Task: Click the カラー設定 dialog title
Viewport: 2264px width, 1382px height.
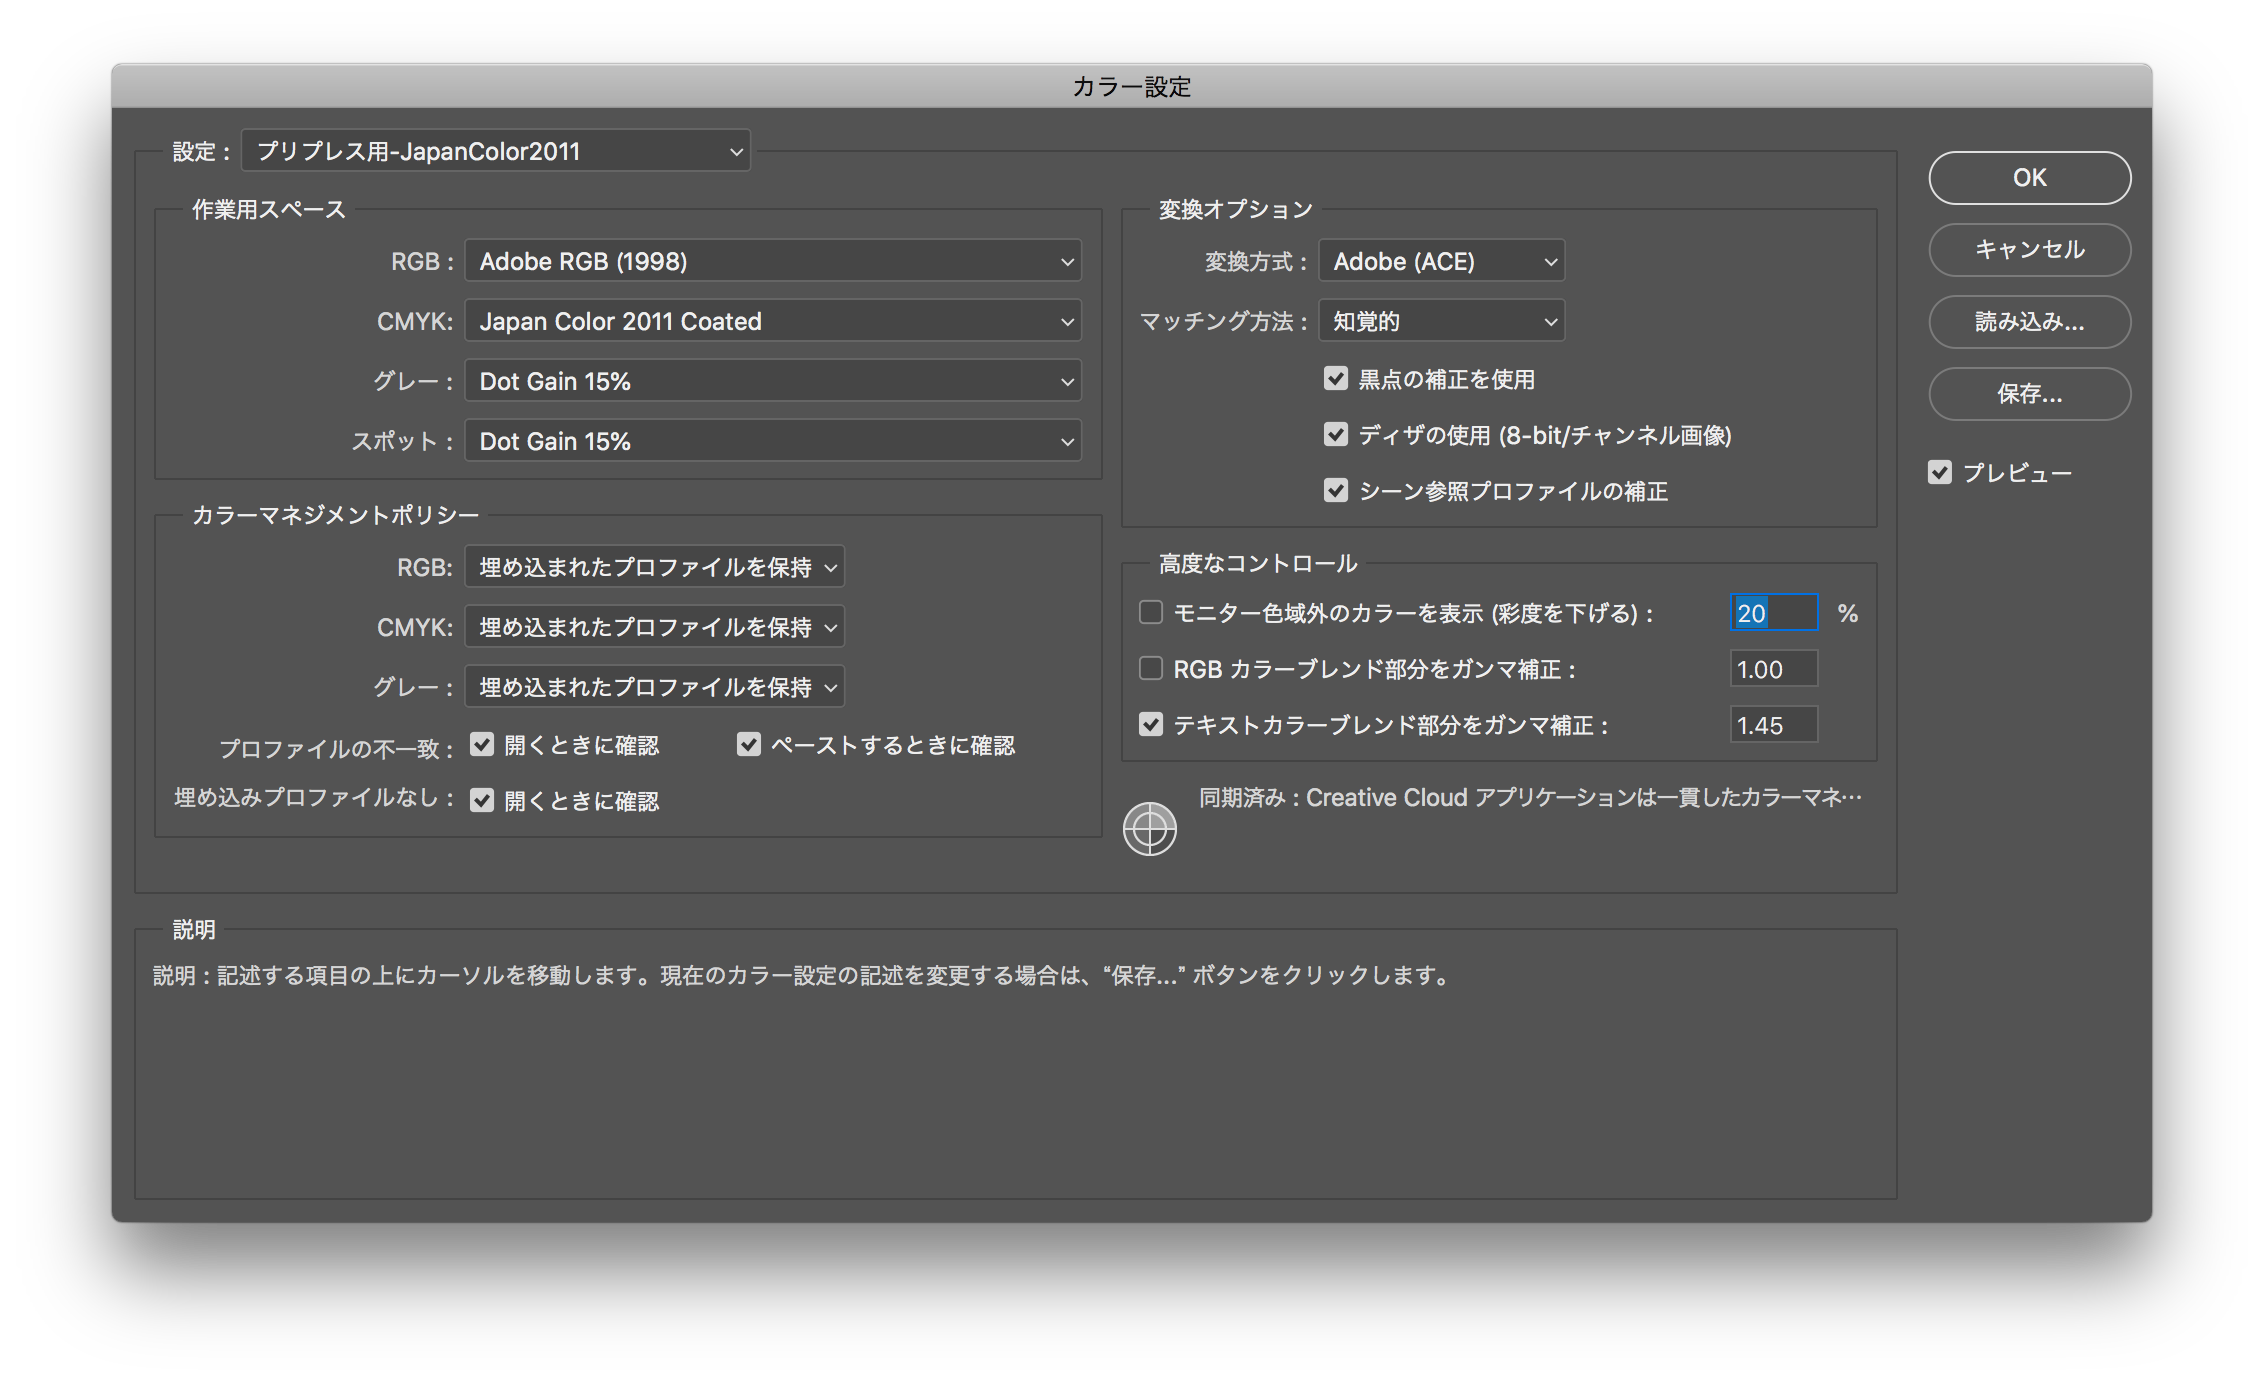Action: pos(1132,87)
